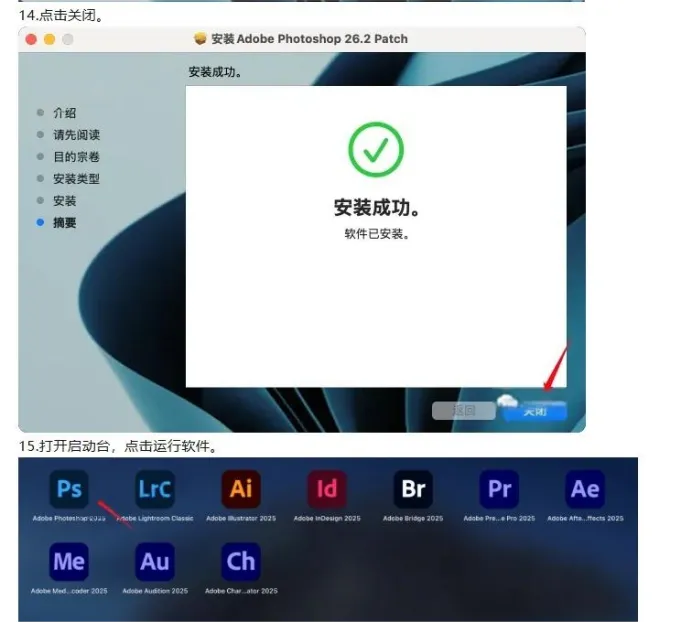Select the 介绍 step in installer sidebar
This screenshot has width=692, height=623.
click(x=64, y=113)
